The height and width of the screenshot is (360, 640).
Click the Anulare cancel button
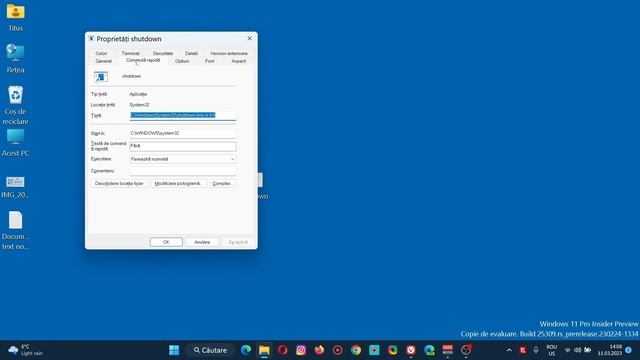202,242
